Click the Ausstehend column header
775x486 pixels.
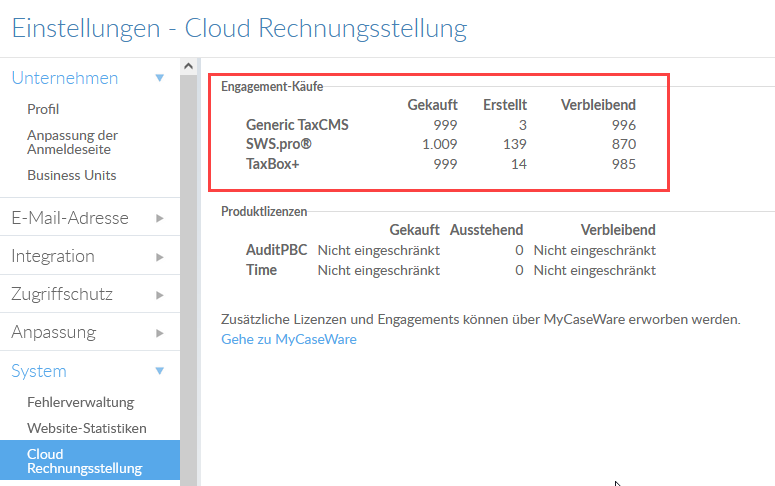pos(486,230)
